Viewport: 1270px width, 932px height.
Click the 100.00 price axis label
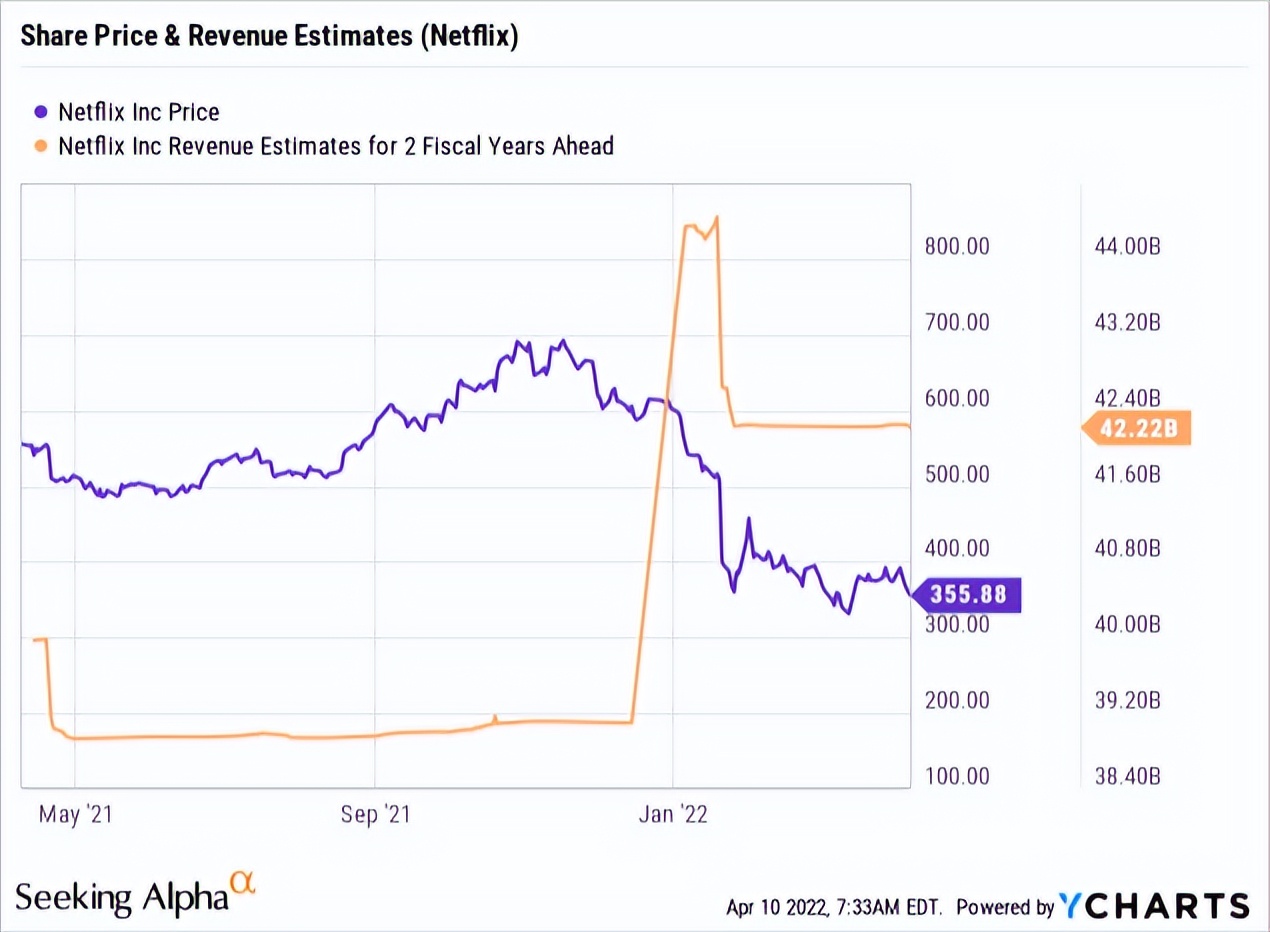(x=955, y=776)
